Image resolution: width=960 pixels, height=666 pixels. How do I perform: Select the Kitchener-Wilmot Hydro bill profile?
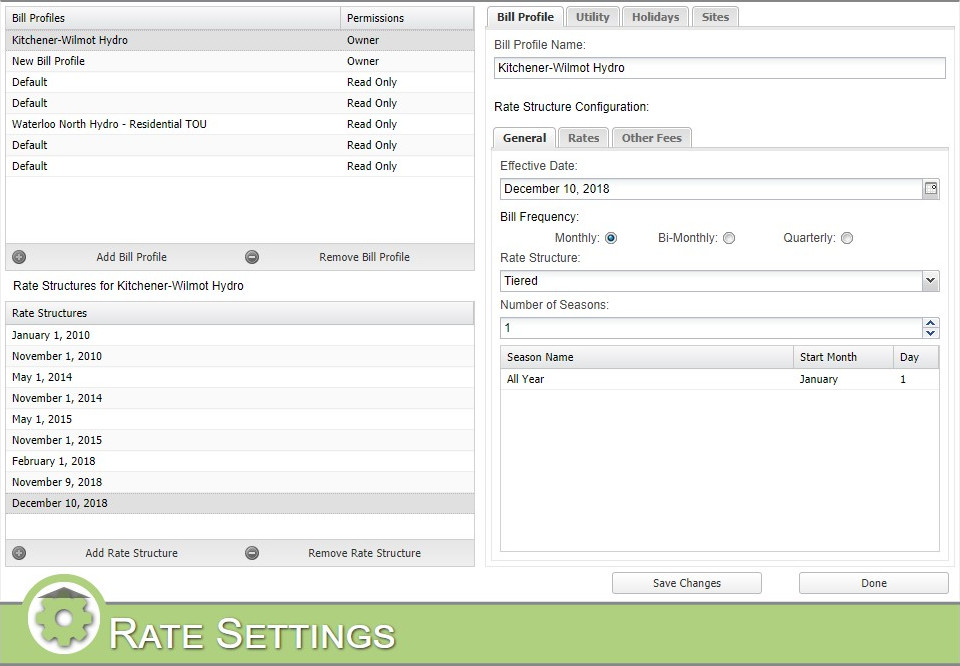pyautogui.click(x=240, y=40)
